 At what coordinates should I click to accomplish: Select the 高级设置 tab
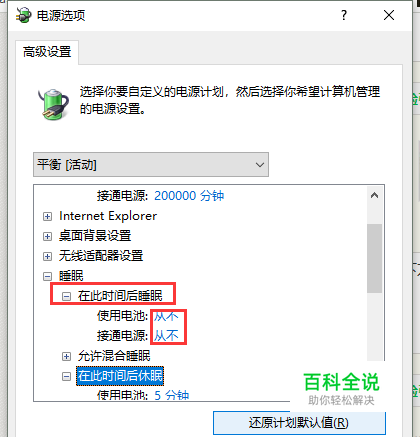47,52
